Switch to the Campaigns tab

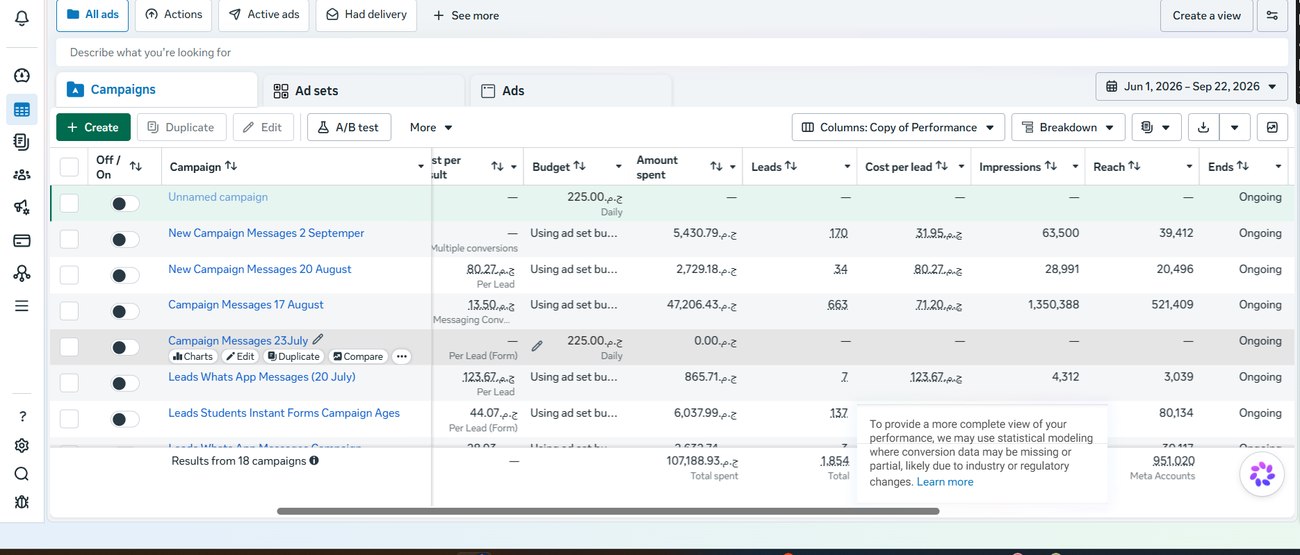click(x=157, y=89)
